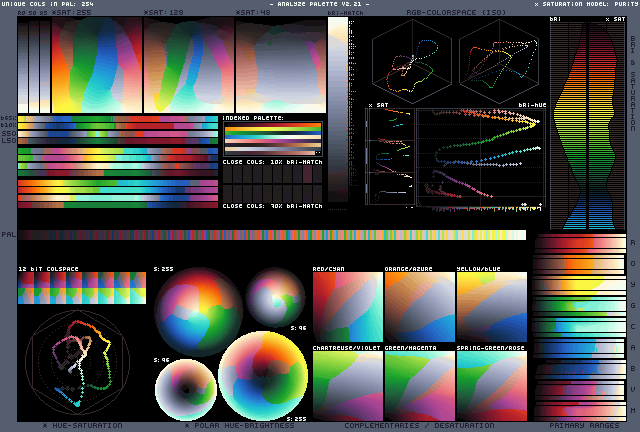Click the Green/Magenta complementary swatch
640x432 pixels.
pyautogui.click(x=418, y=386)
